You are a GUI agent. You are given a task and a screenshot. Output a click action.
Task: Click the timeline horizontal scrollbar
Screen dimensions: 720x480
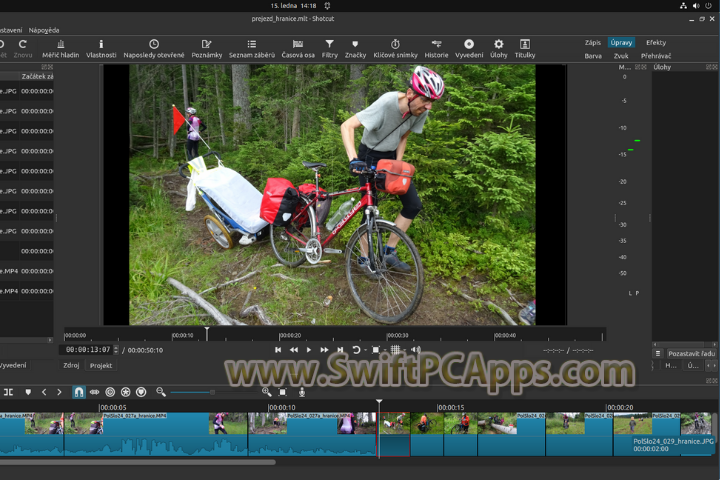point(138,462)
